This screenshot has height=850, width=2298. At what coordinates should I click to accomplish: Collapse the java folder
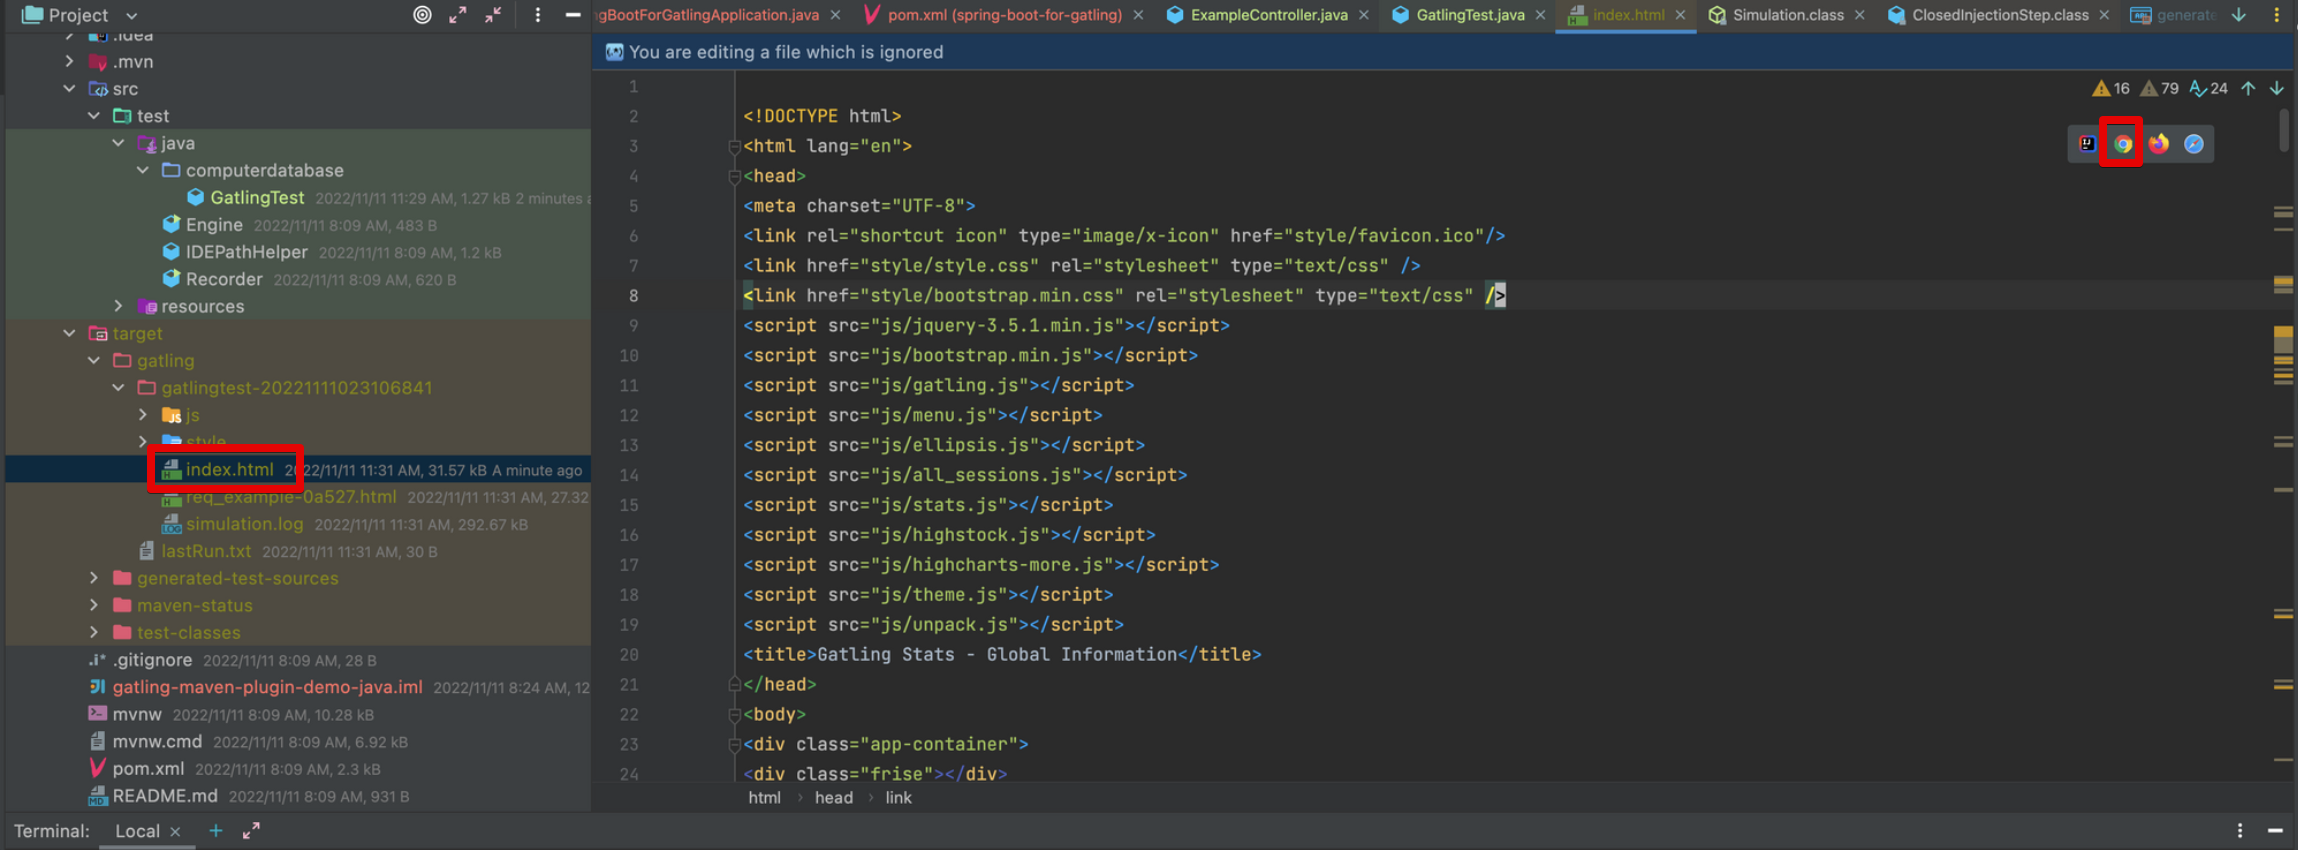(x=118, y=143)
